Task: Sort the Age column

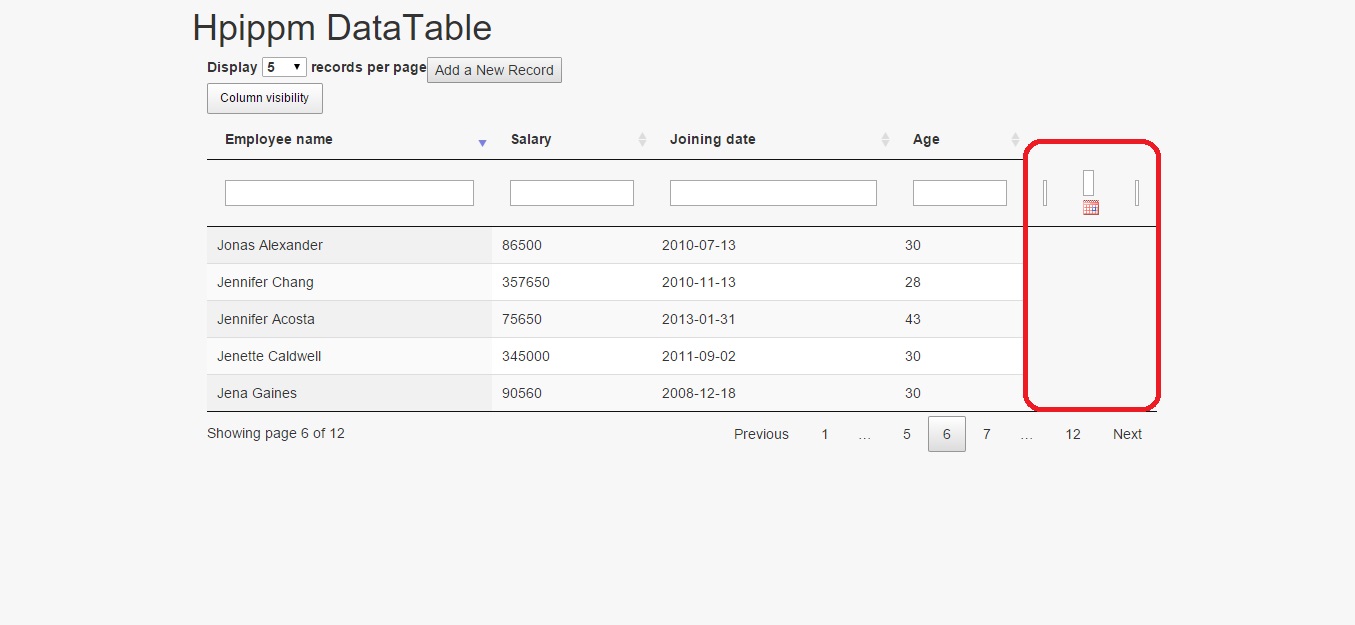Action: coord(1015,140)
